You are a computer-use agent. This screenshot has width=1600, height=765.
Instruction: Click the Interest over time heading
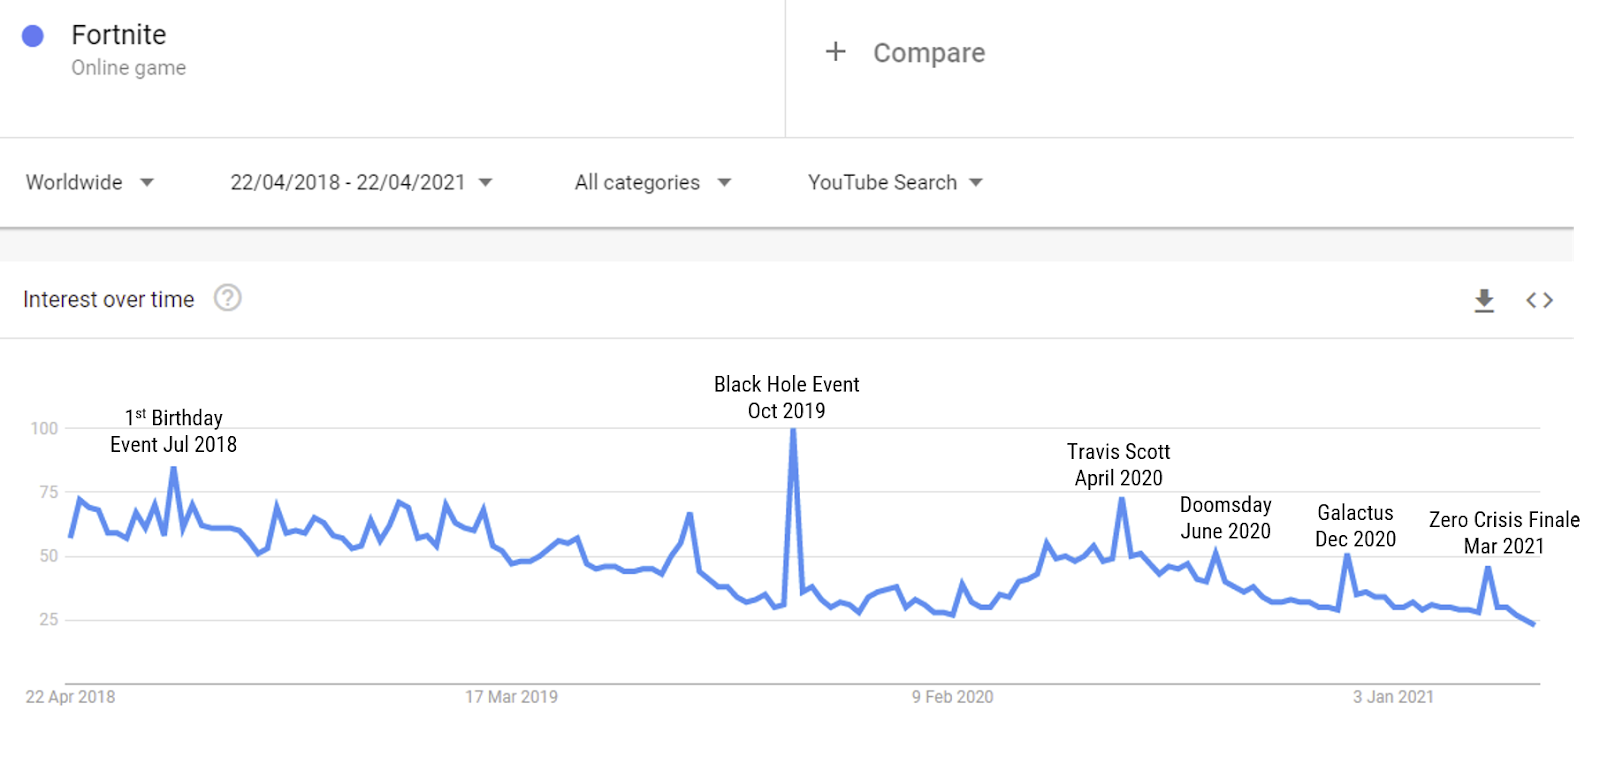click(109, 299)
